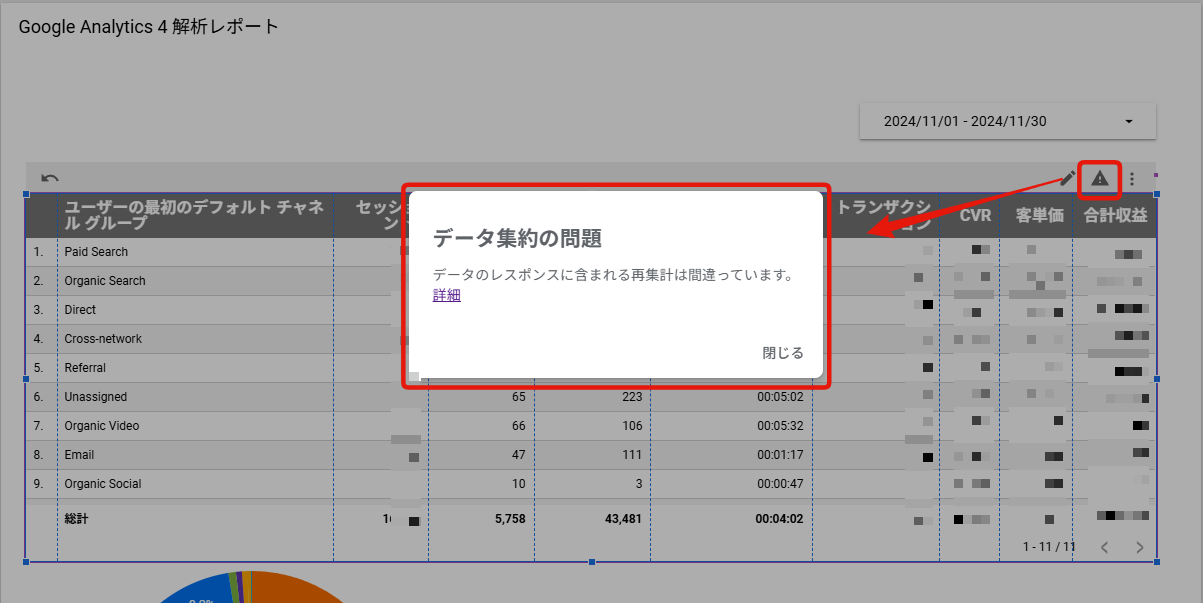Click the orange pie chart slice

(x=295, y=588)
